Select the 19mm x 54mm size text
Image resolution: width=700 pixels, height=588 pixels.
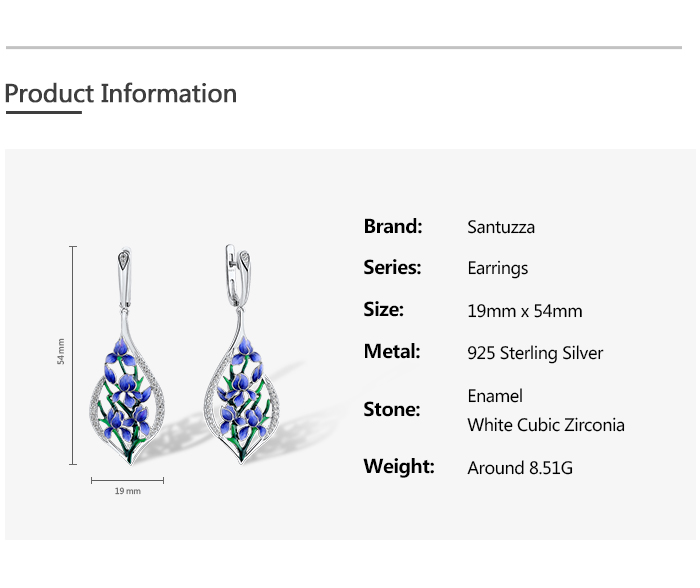(x=524, y=311)
